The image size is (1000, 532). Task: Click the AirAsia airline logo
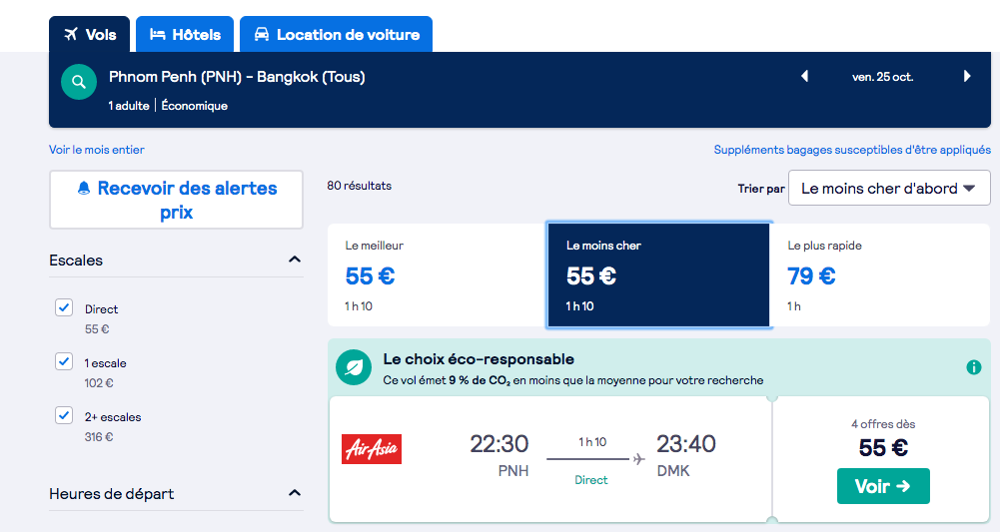click(372, 449)
